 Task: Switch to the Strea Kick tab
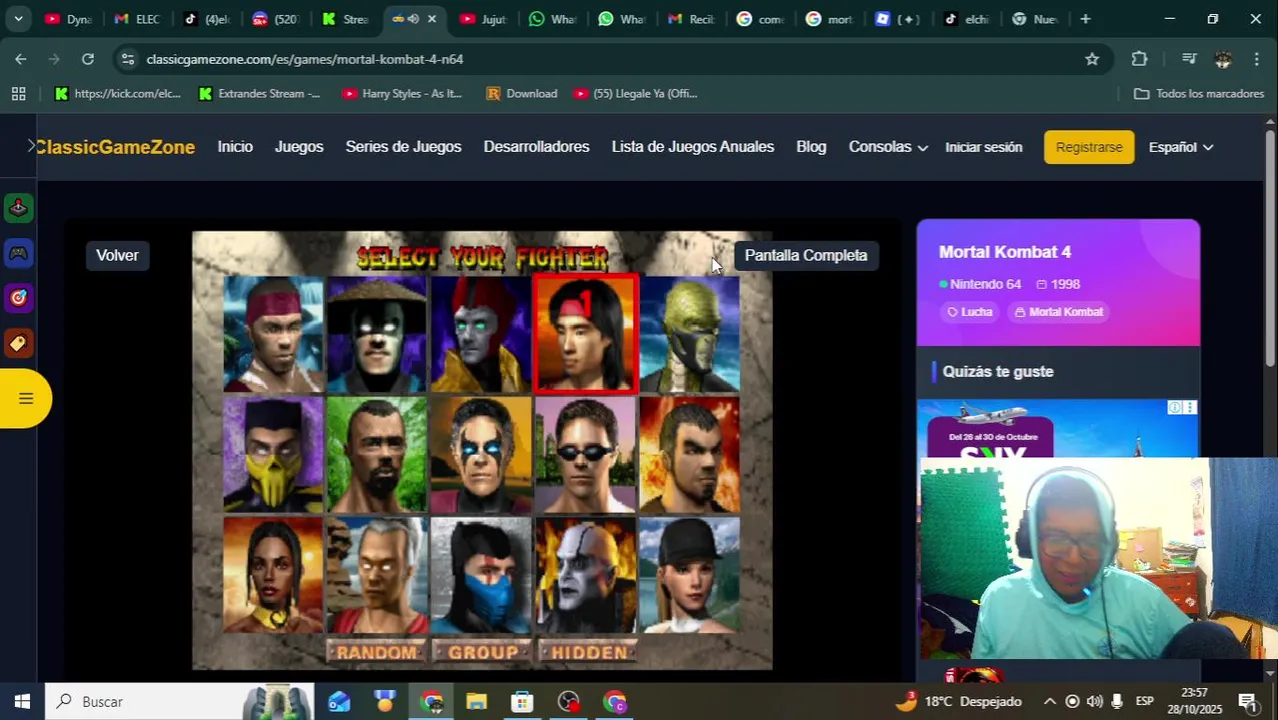tap(345, 19)
